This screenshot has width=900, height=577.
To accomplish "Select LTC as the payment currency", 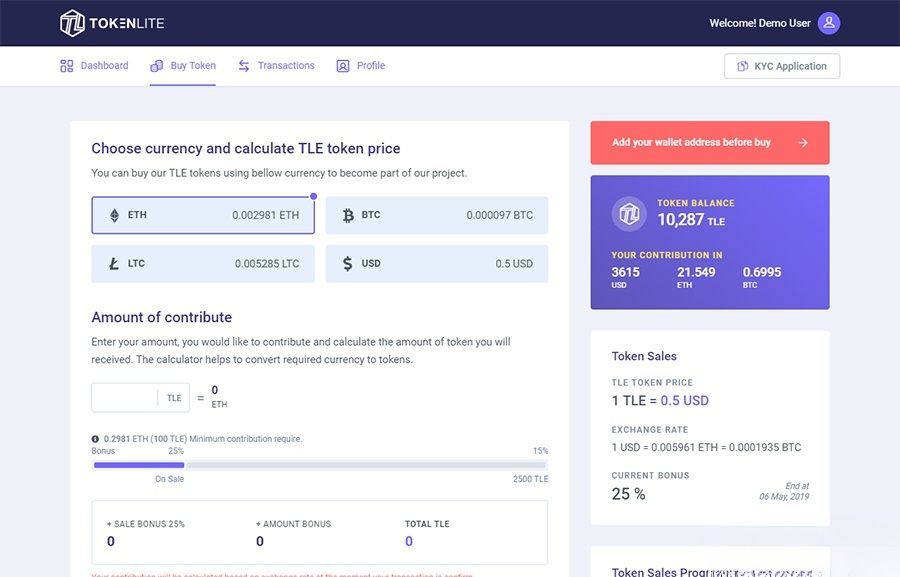I will 203,263.
